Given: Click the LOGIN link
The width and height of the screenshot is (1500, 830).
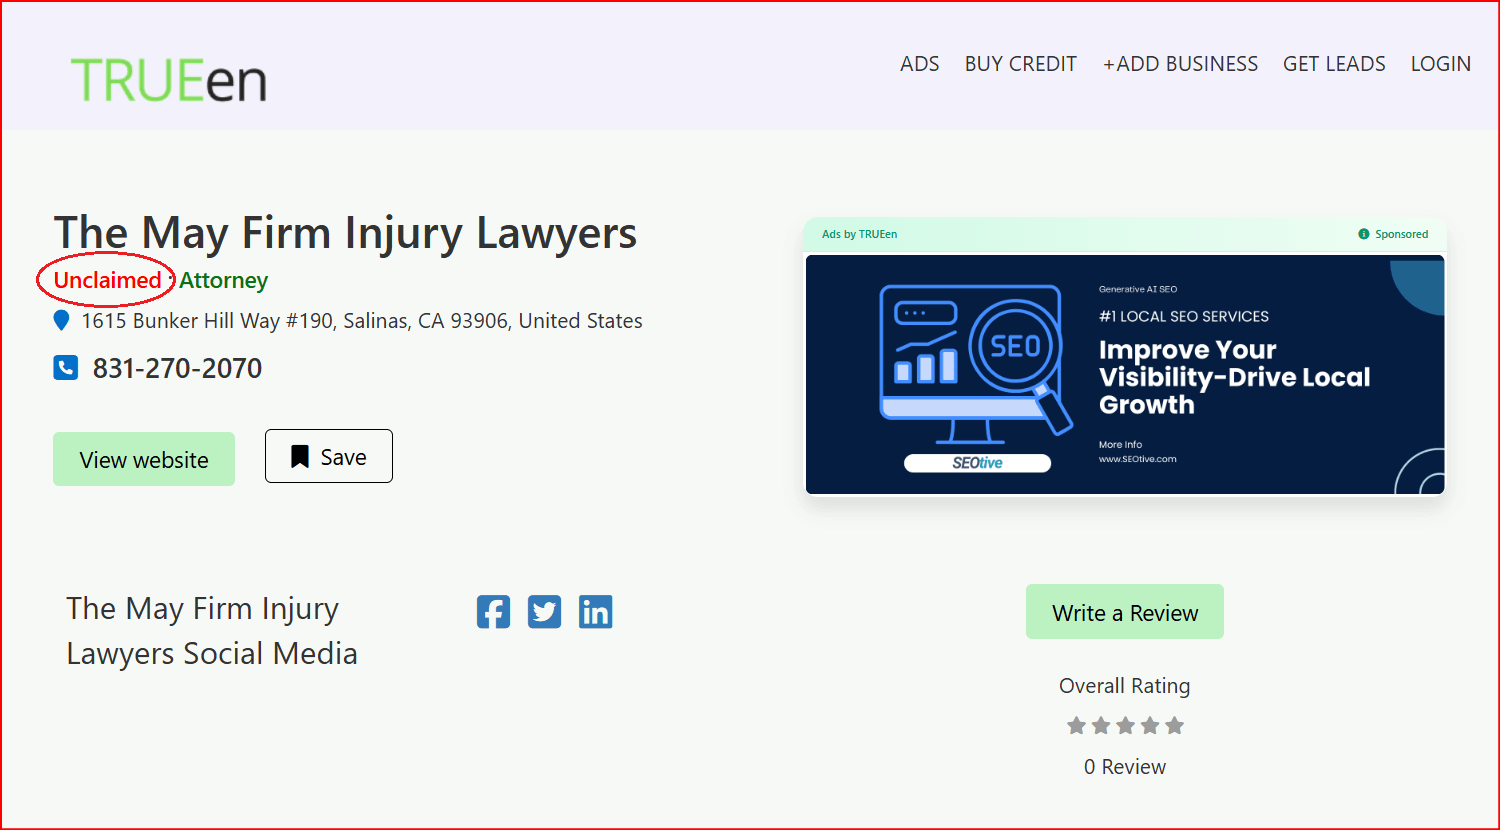Looking at the screenshot, I should 1440,64.
